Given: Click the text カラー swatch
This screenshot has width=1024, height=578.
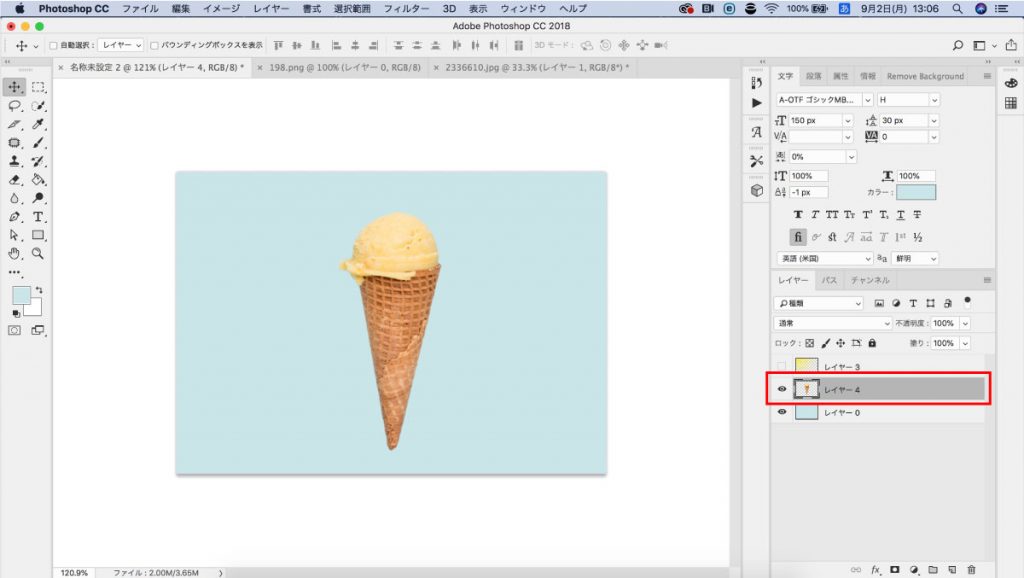Looking at the screenshot, I should click(916, 192).
